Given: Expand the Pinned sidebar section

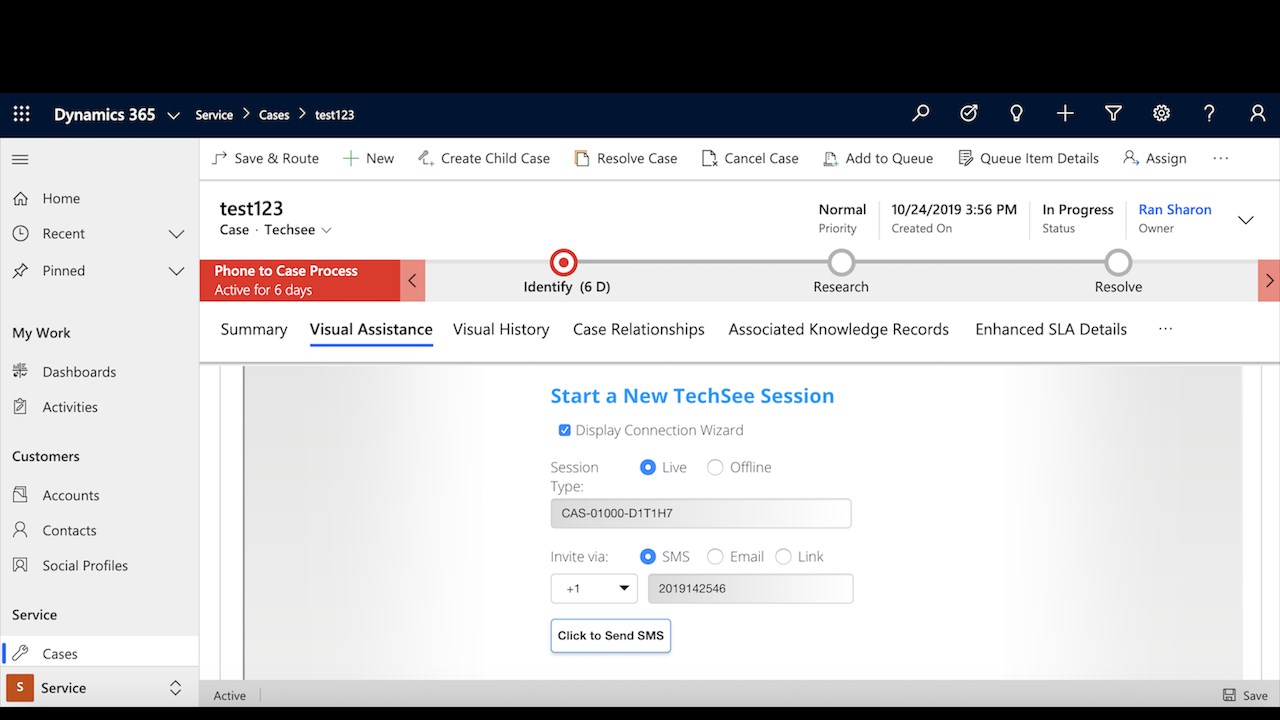Looking at the screenshot, I should pyautogui.click(x=176, y=271).
